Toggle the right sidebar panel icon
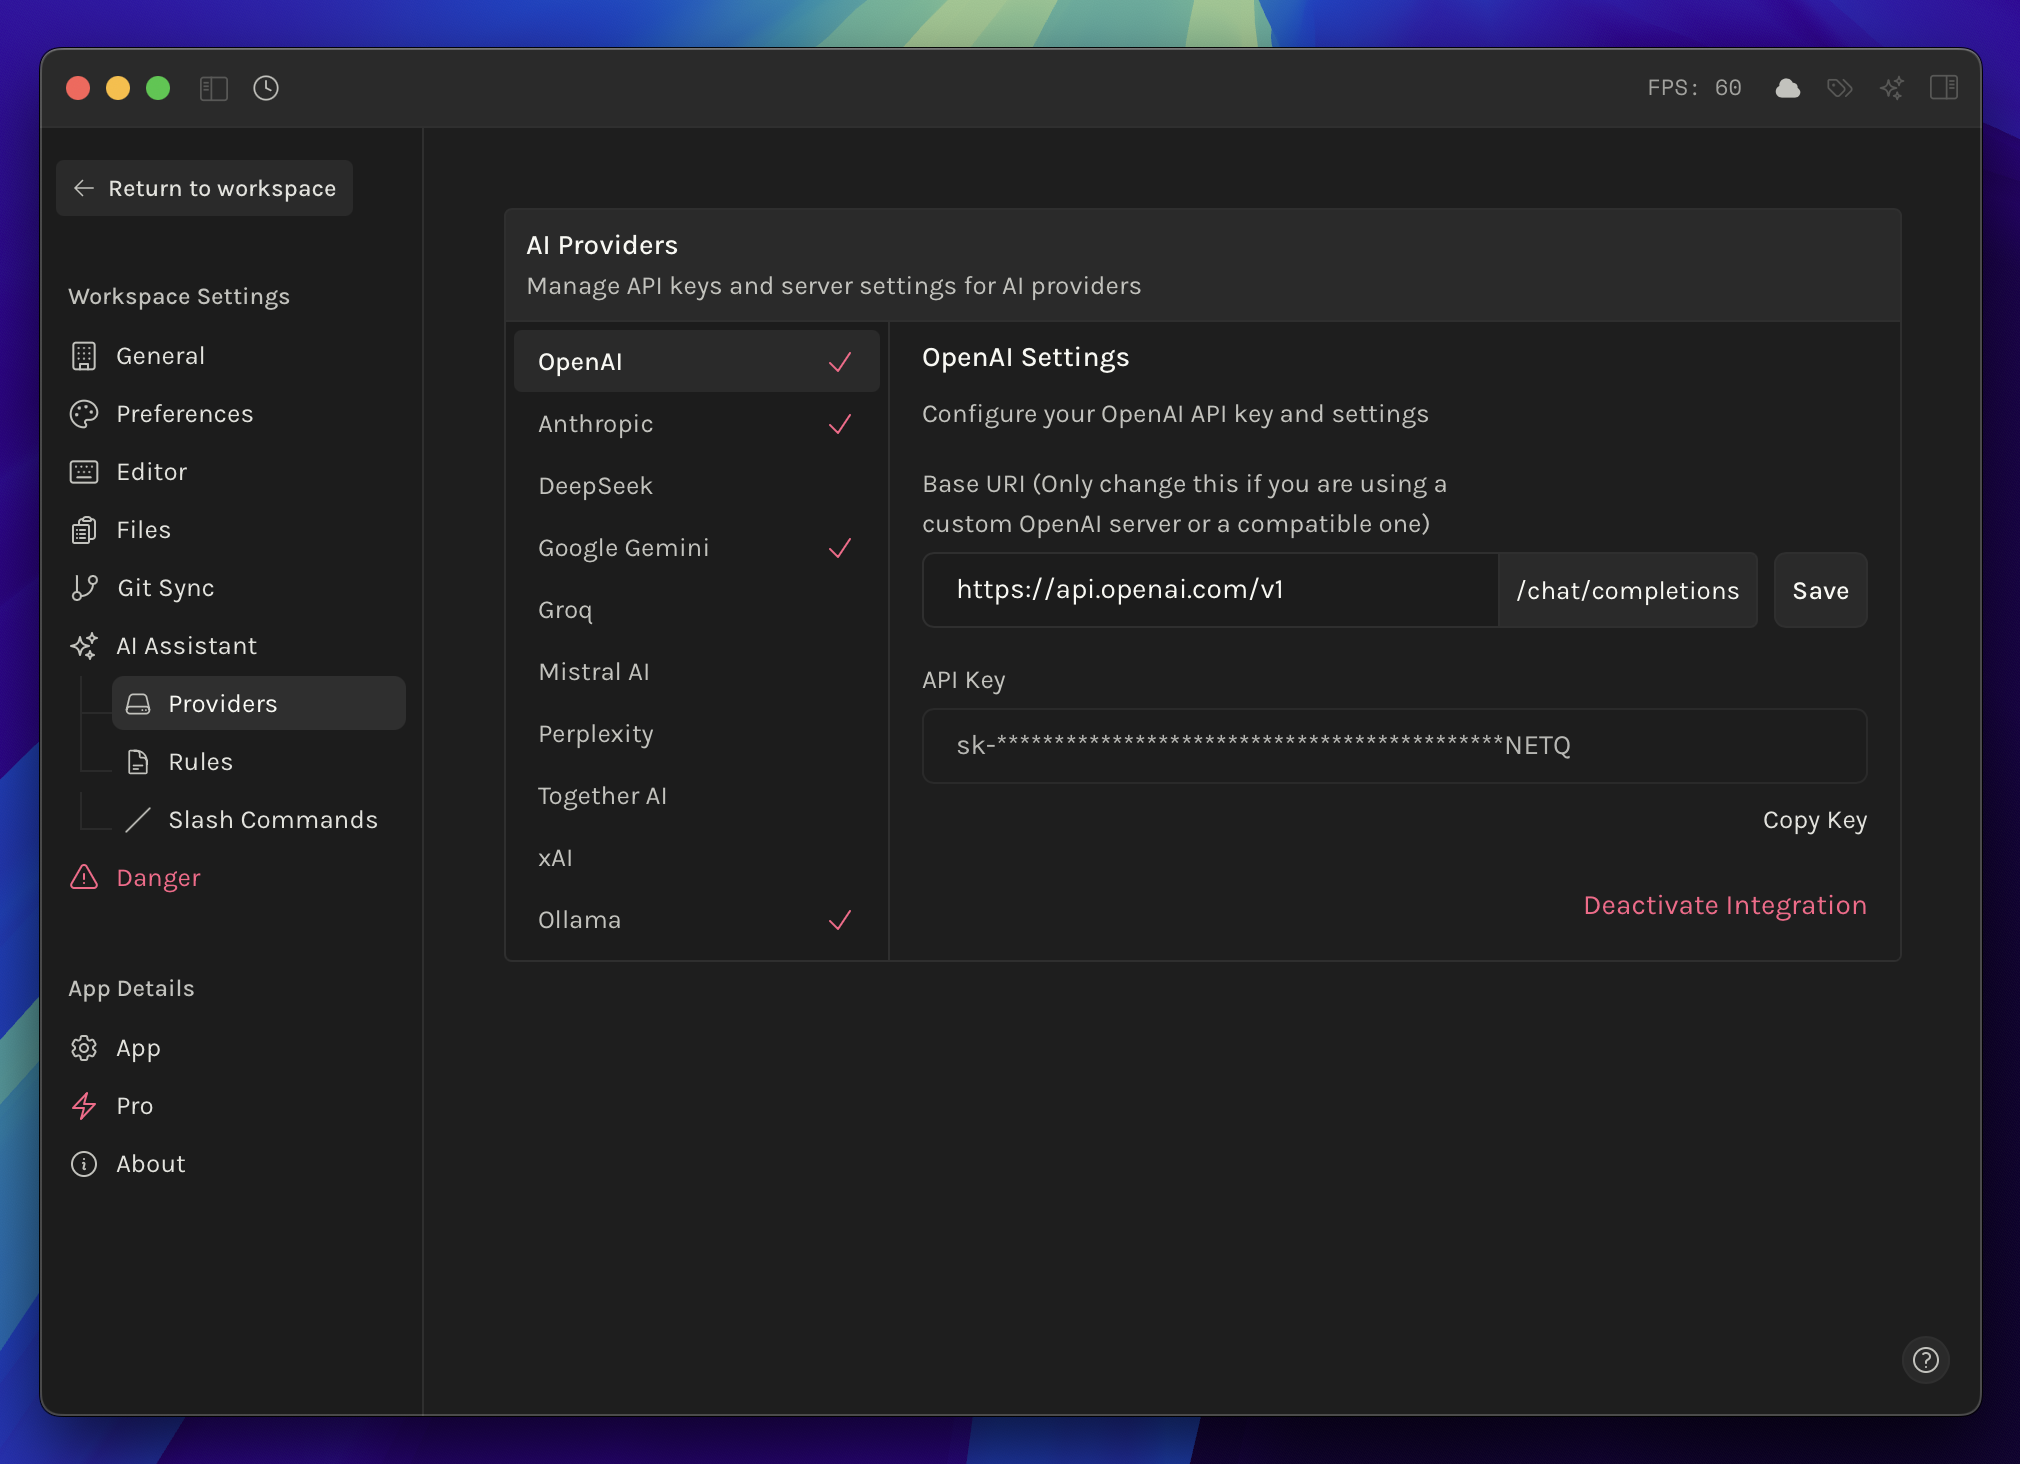The image size is (2020, 1464). click(x=1944, y=88)
